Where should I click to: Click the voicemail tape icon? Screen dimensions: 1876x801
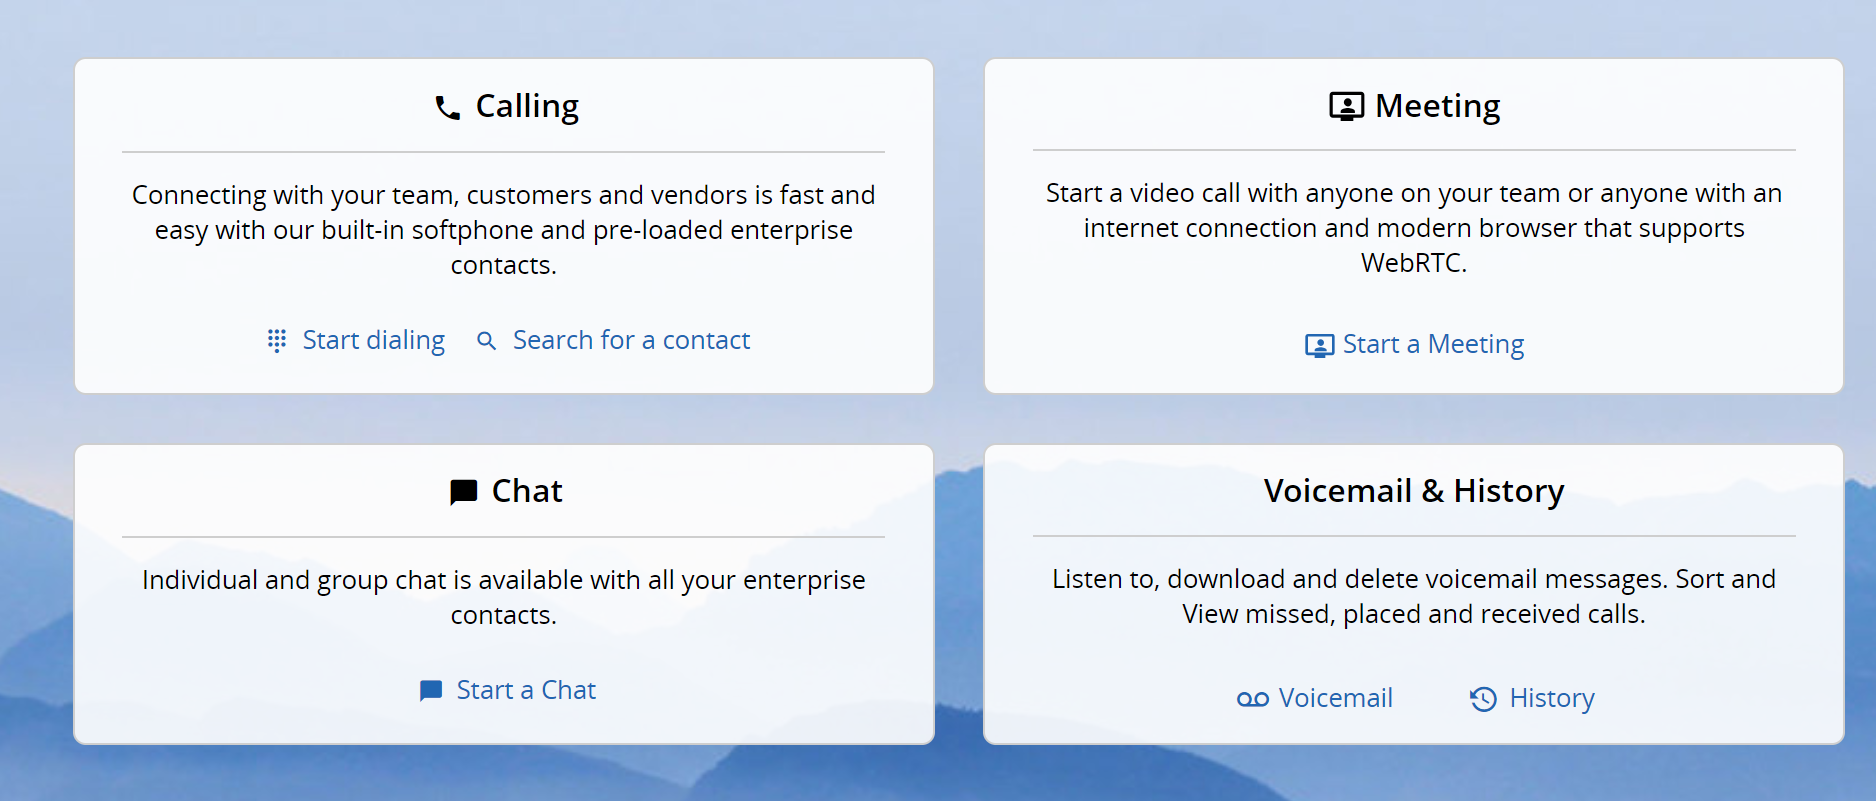[1253, 699]
